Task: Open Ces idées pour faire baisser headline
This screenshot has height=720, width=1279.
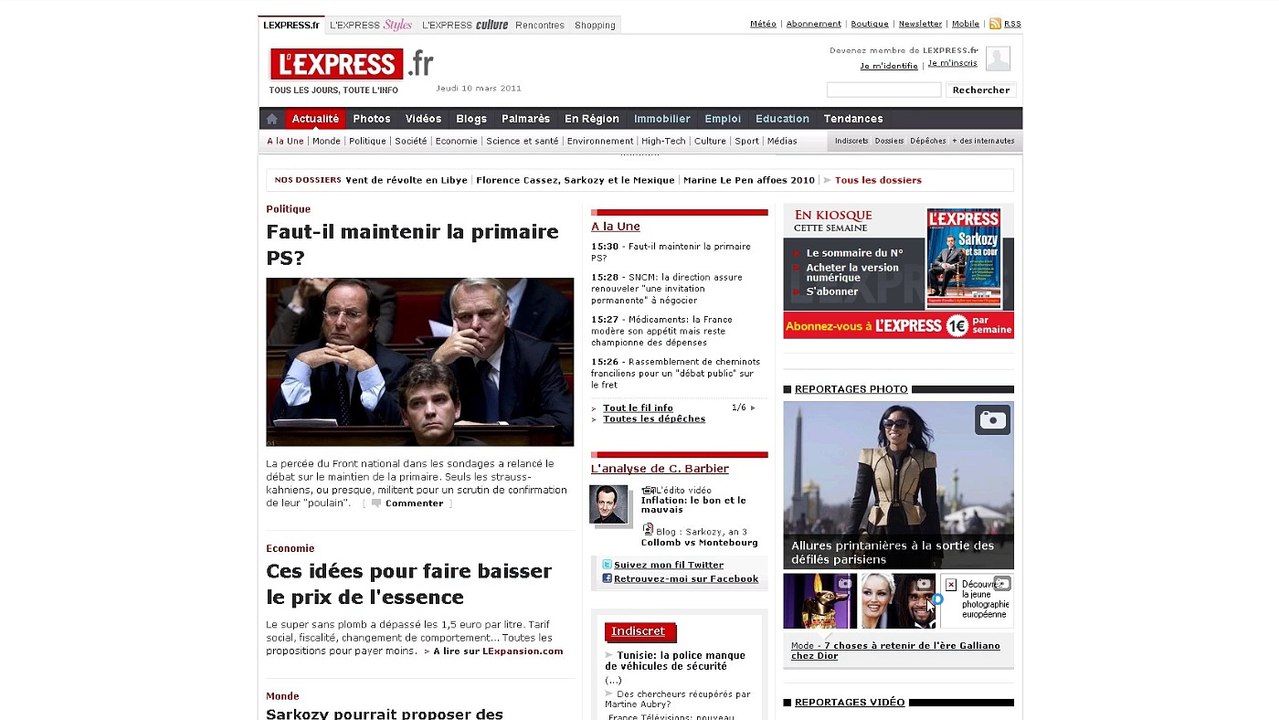Action: click(x=409, y=584)
